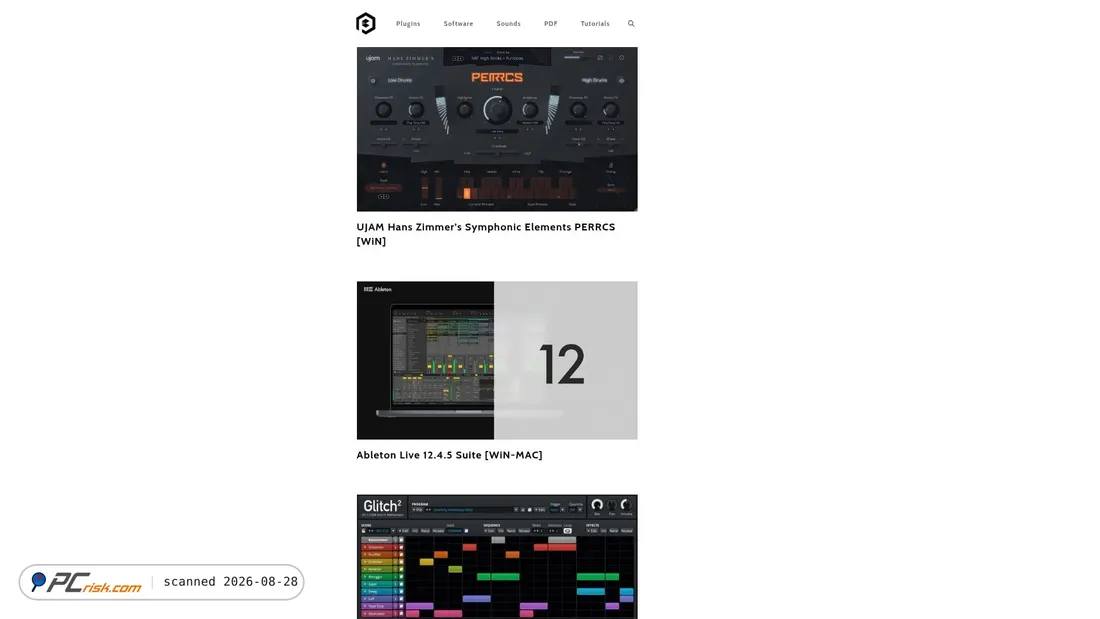Open the Plugins menu
The width and height of the screenshot is (1100, 619).
click(408, 24)
